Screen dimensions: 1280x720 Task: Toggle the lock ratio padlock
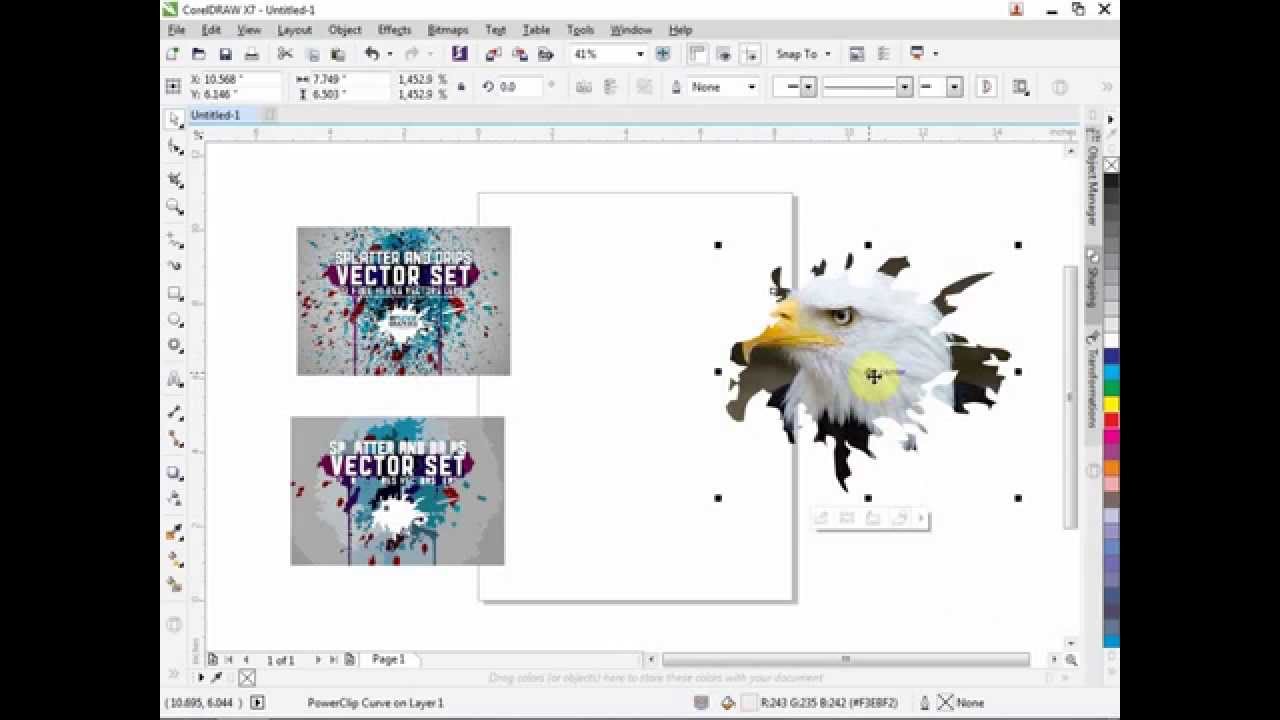click(x=461, y=87)
